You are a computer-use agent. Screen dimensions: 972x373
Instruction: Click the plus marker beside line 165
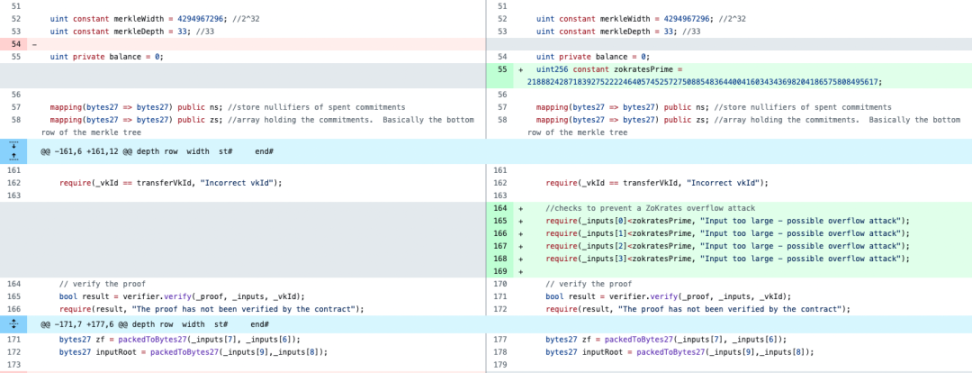(x=521, y=221)
